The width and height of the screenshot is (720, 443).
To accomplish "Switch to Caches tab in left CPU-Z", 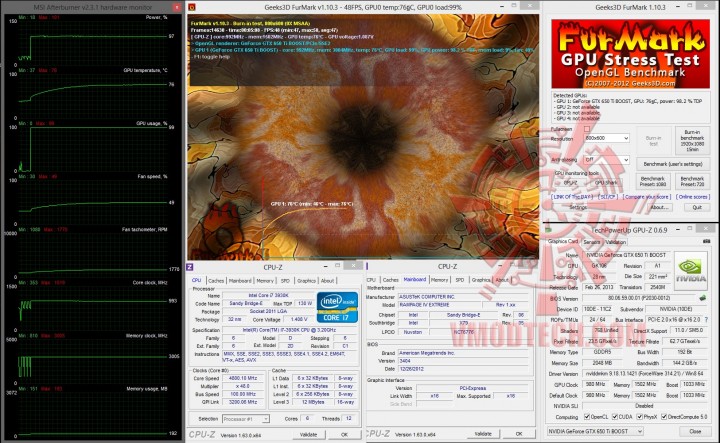I will (216, 280).
